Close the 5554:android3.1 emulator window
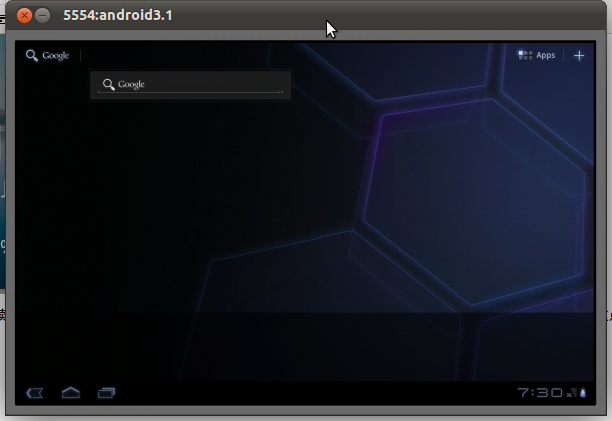Image resolution: width=612 pixels, height=421 pixels. 24,16
